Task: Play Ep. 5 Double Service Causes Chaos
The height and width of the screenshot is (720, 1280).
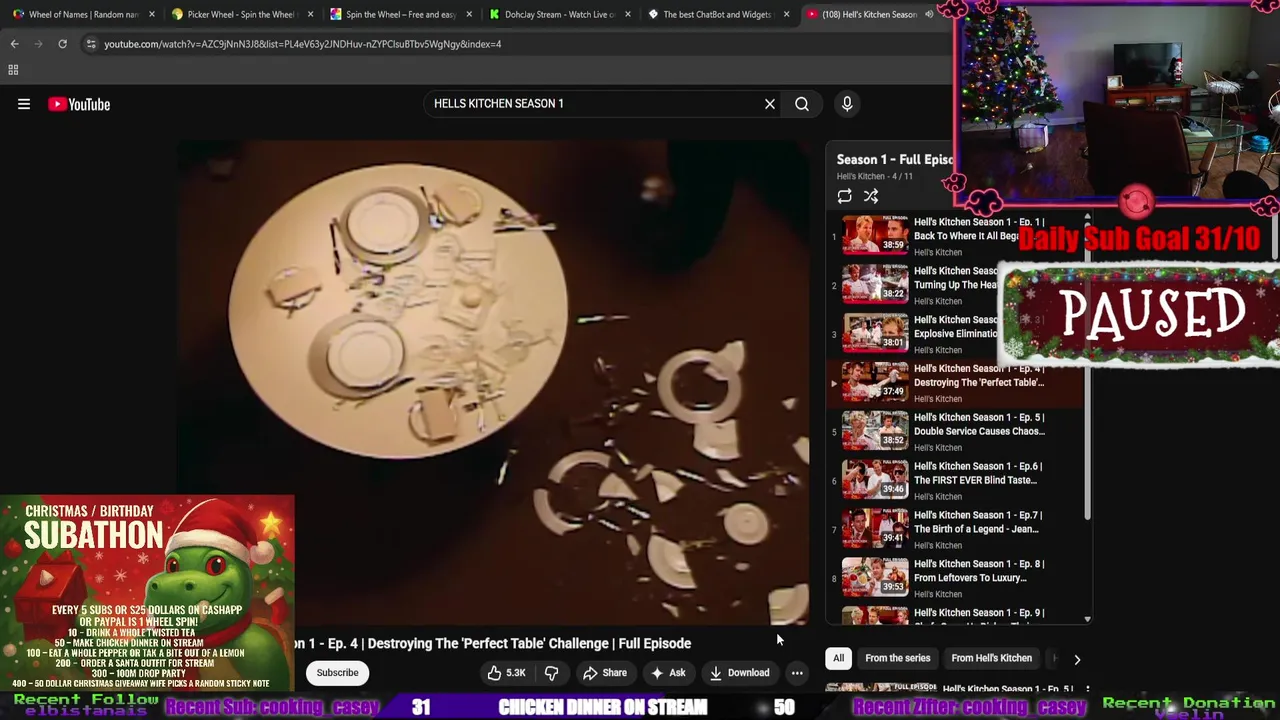Action: pos(957,432)
